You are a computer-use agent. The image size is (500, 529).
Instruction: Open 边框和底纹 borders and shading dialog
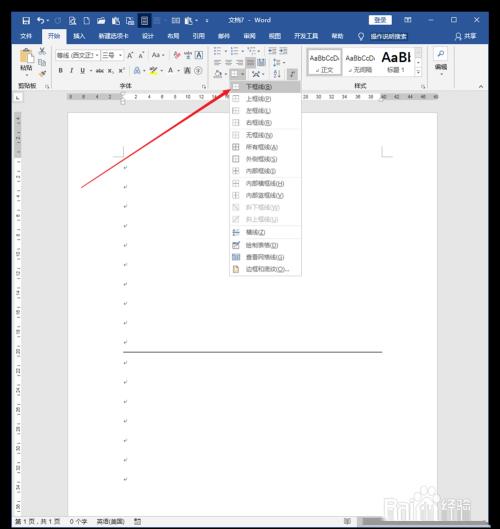click(265, 269)
